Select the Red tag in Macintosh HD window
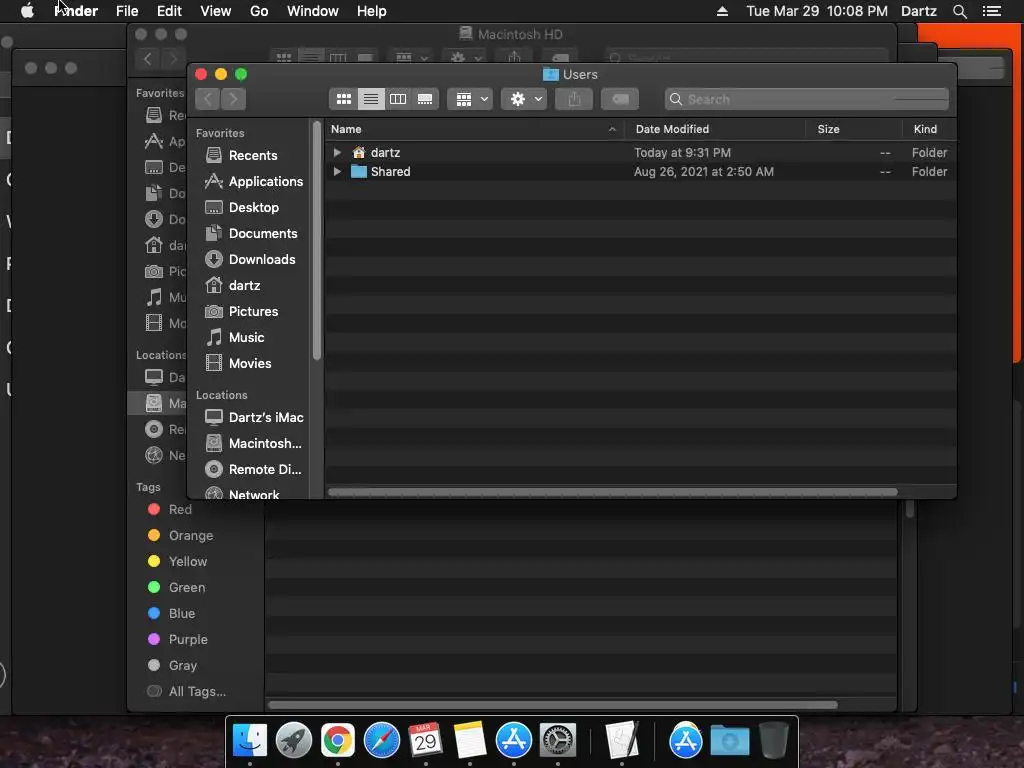 [x=170, y=509]
